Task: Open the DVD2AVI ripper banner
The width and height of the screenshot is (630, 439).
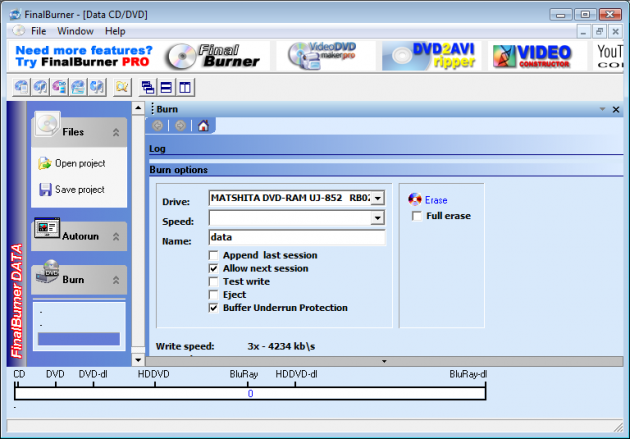Action: (430, 56)
